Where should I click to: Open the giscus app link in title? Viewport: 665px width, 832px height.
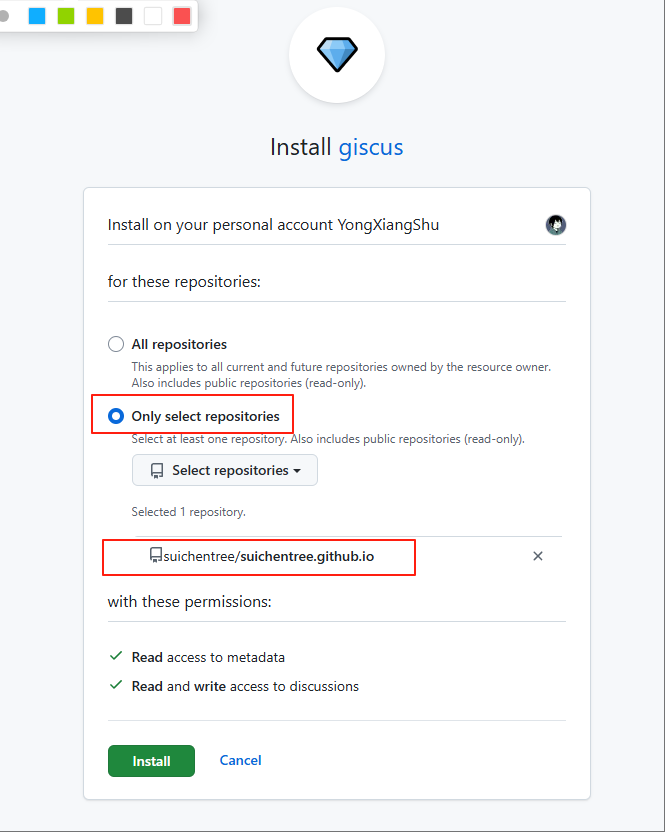tap(371, 147)
